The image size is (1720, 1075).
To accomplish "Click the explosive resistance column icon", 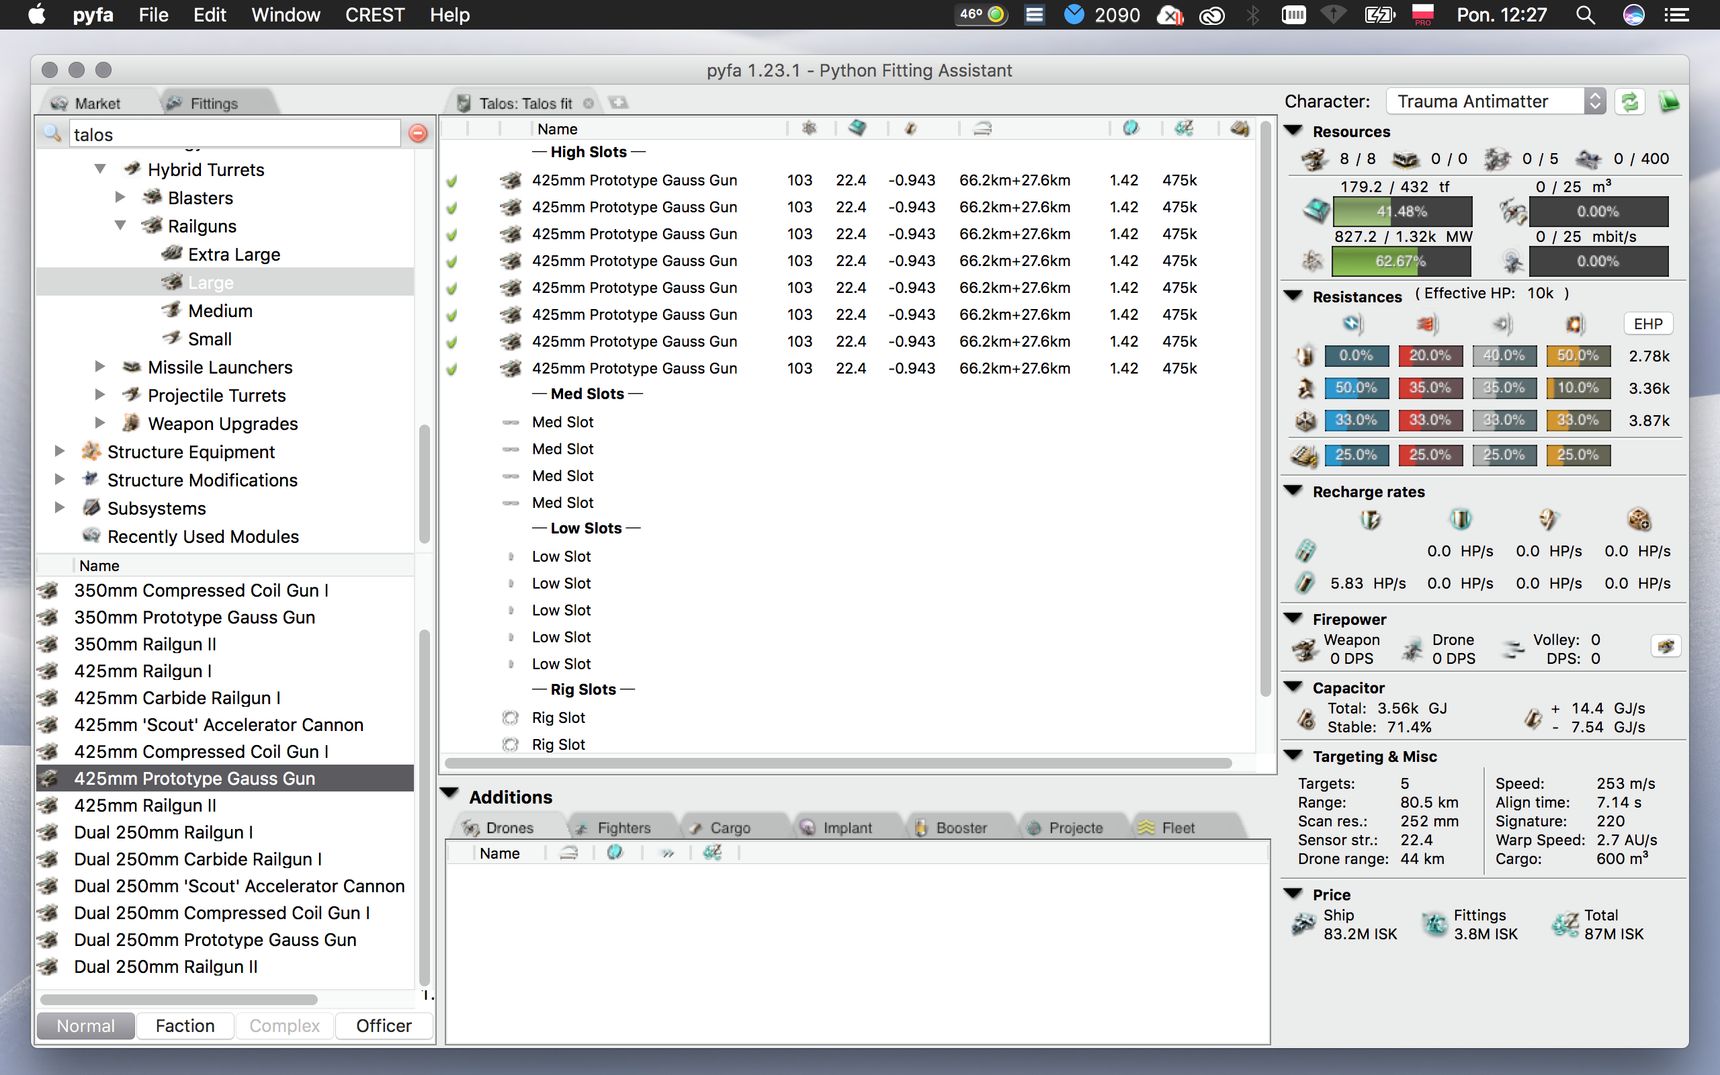I will tap(1575, 323).
